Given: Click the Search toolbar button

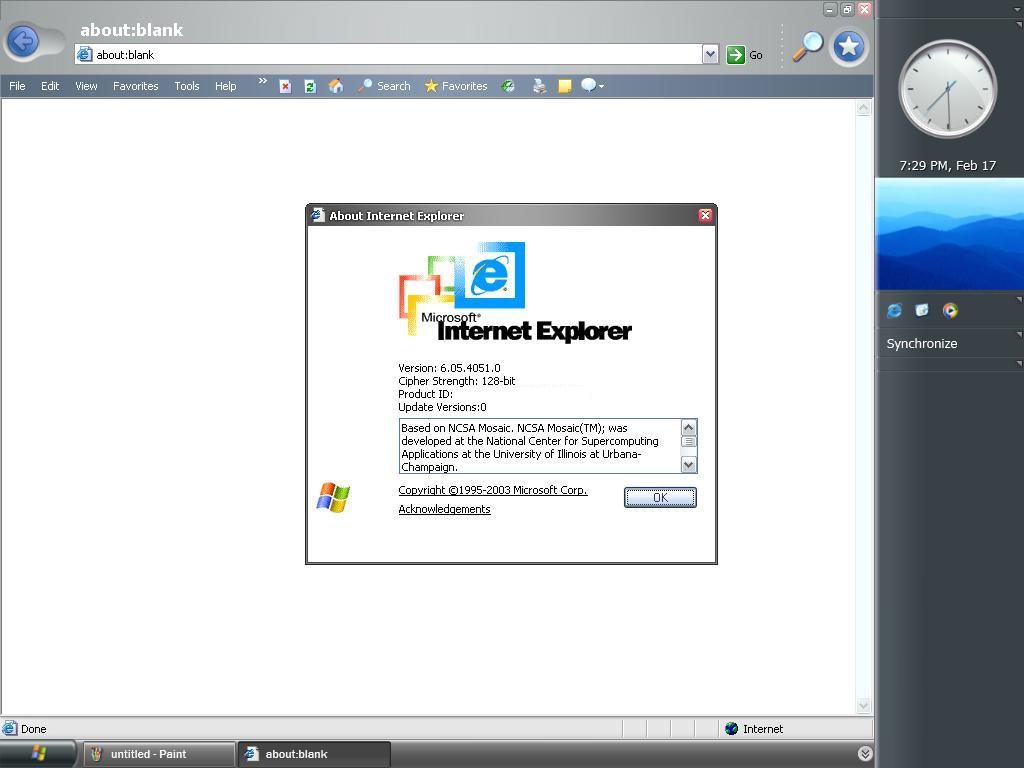Looking at the screenshot, I should tap(385, 86).
